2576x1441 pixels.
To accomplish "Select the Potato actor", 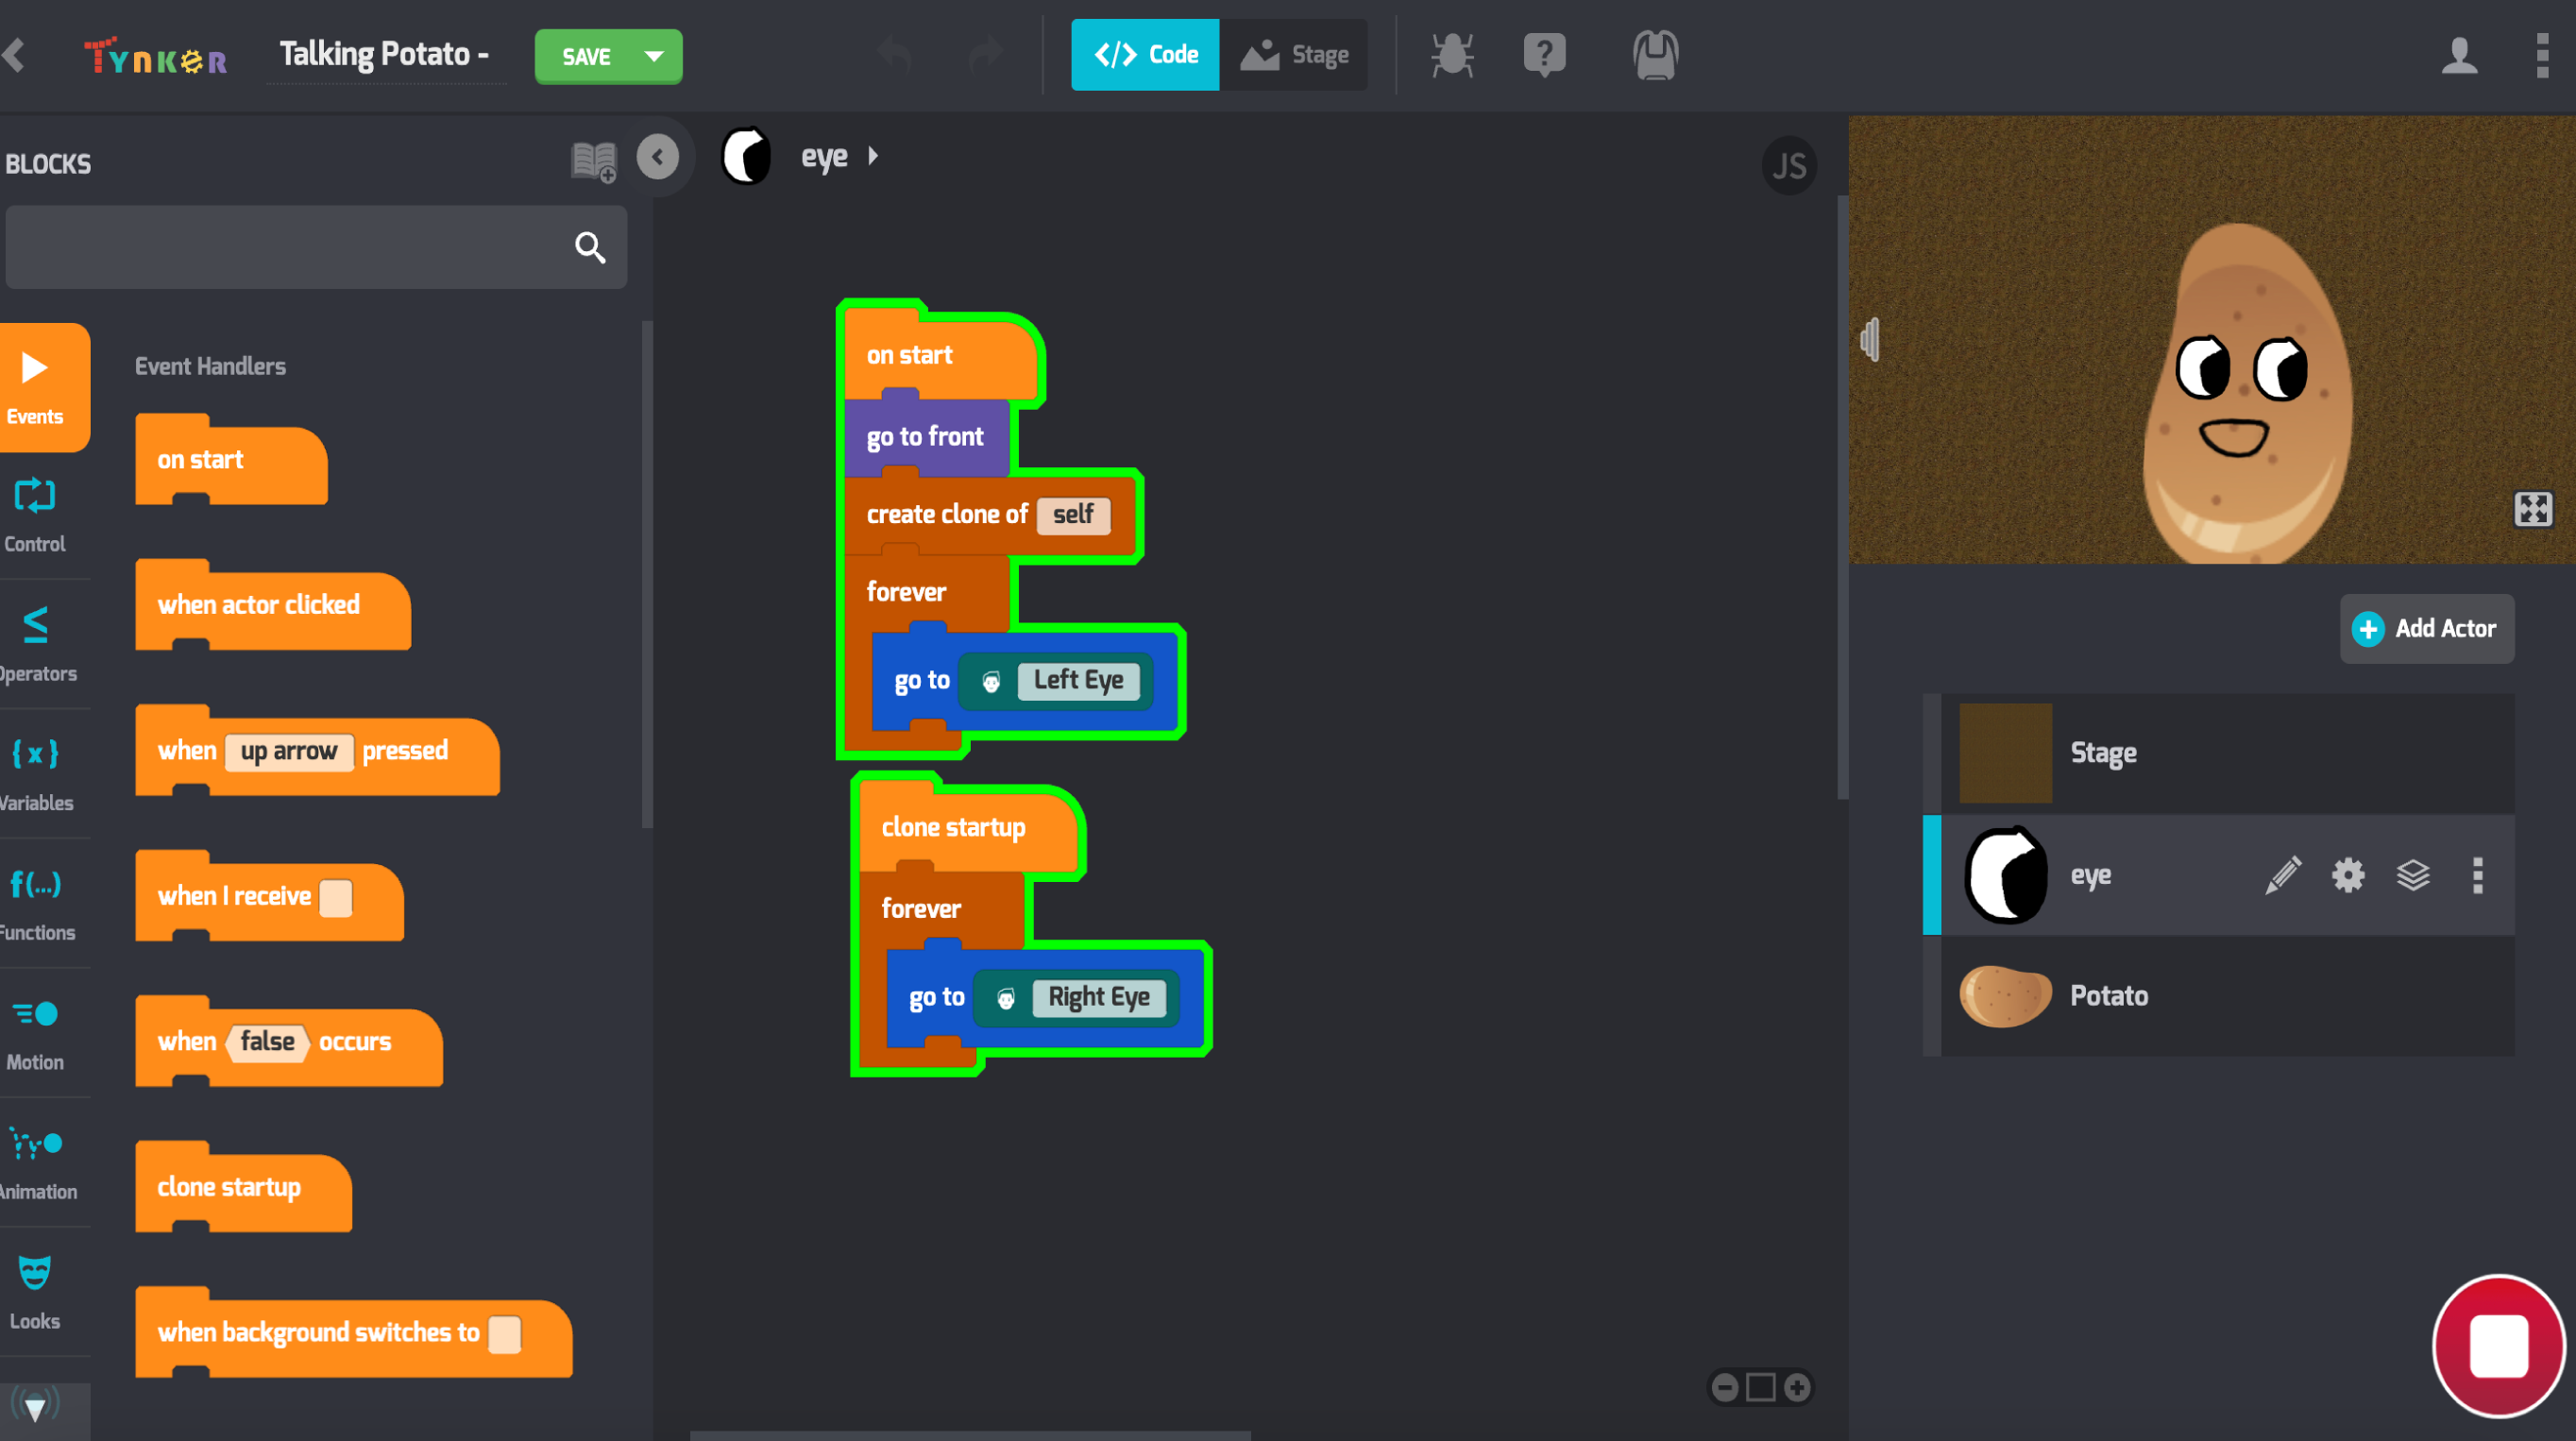I will tap(2218, 996).
